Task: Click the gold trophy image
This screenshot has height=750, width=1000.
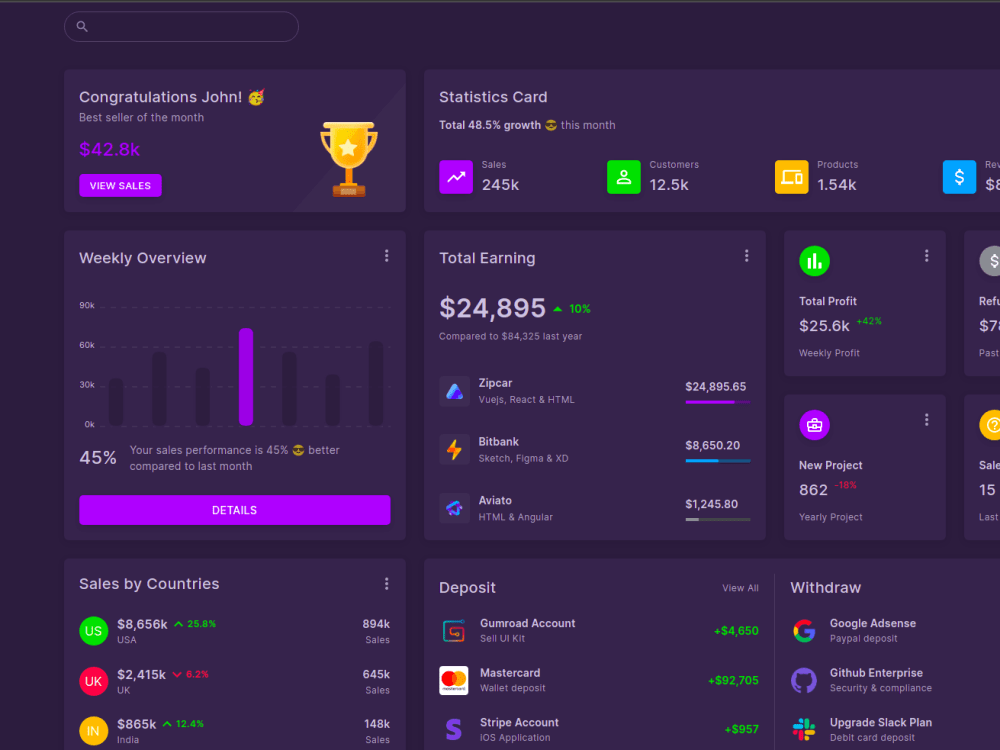Action: click(348, 159)
